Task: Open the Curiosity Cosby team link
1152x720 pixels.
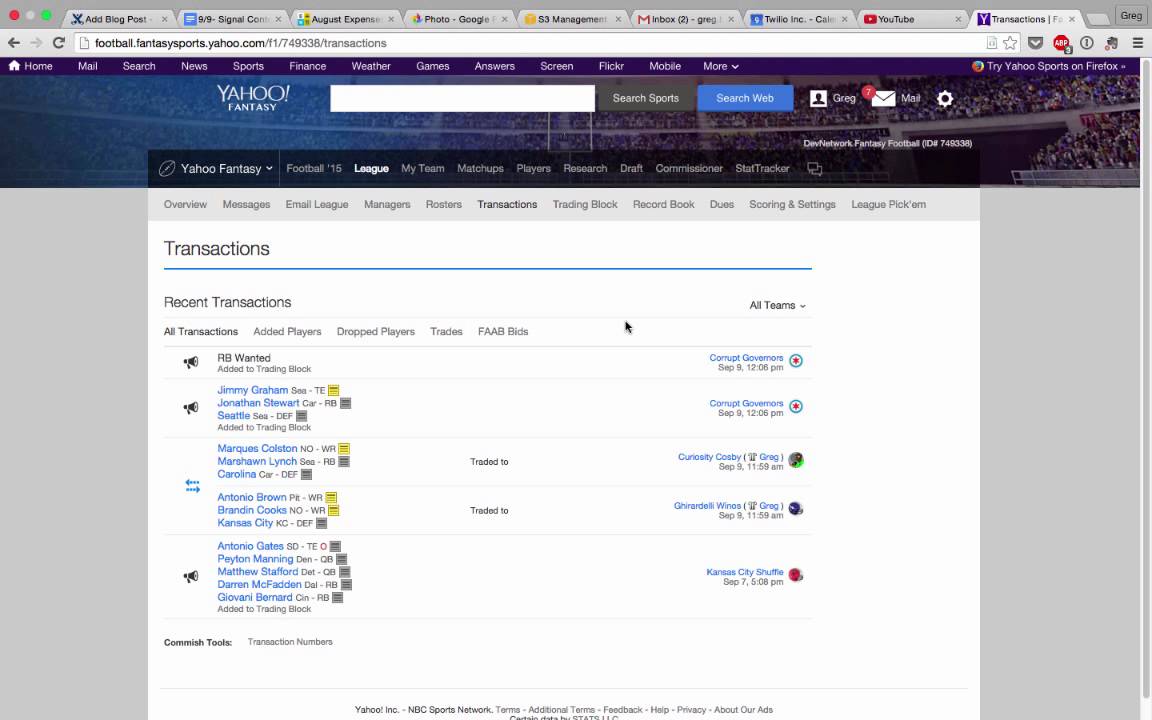Action: pos(710,457)
